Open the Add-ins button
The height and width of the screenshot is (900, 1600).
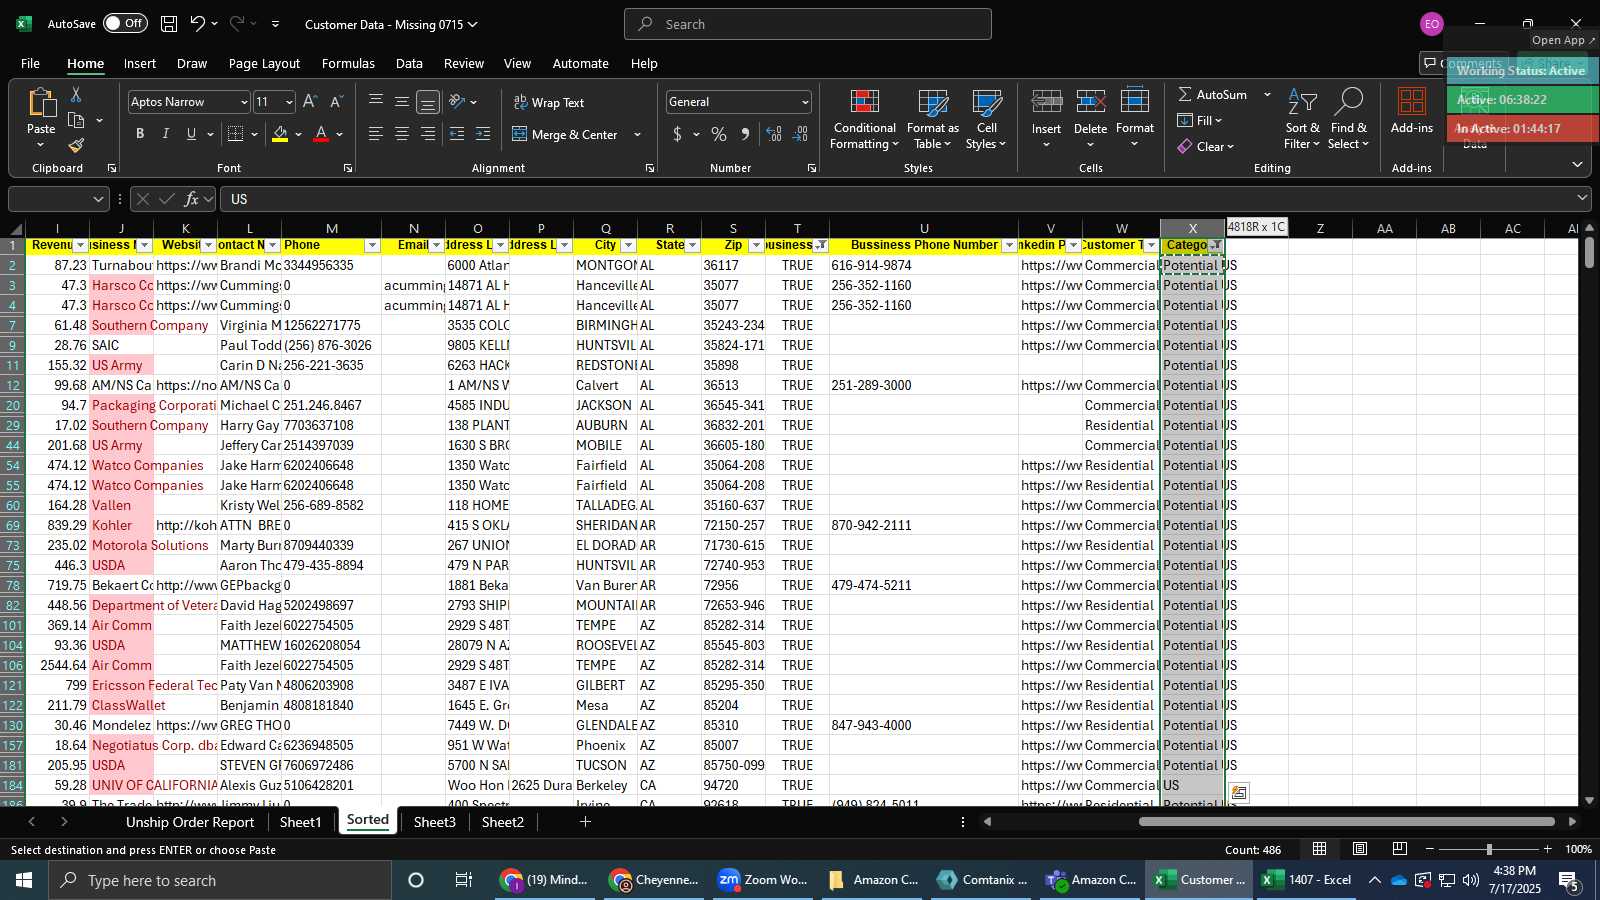click(x=1412, y=112)
